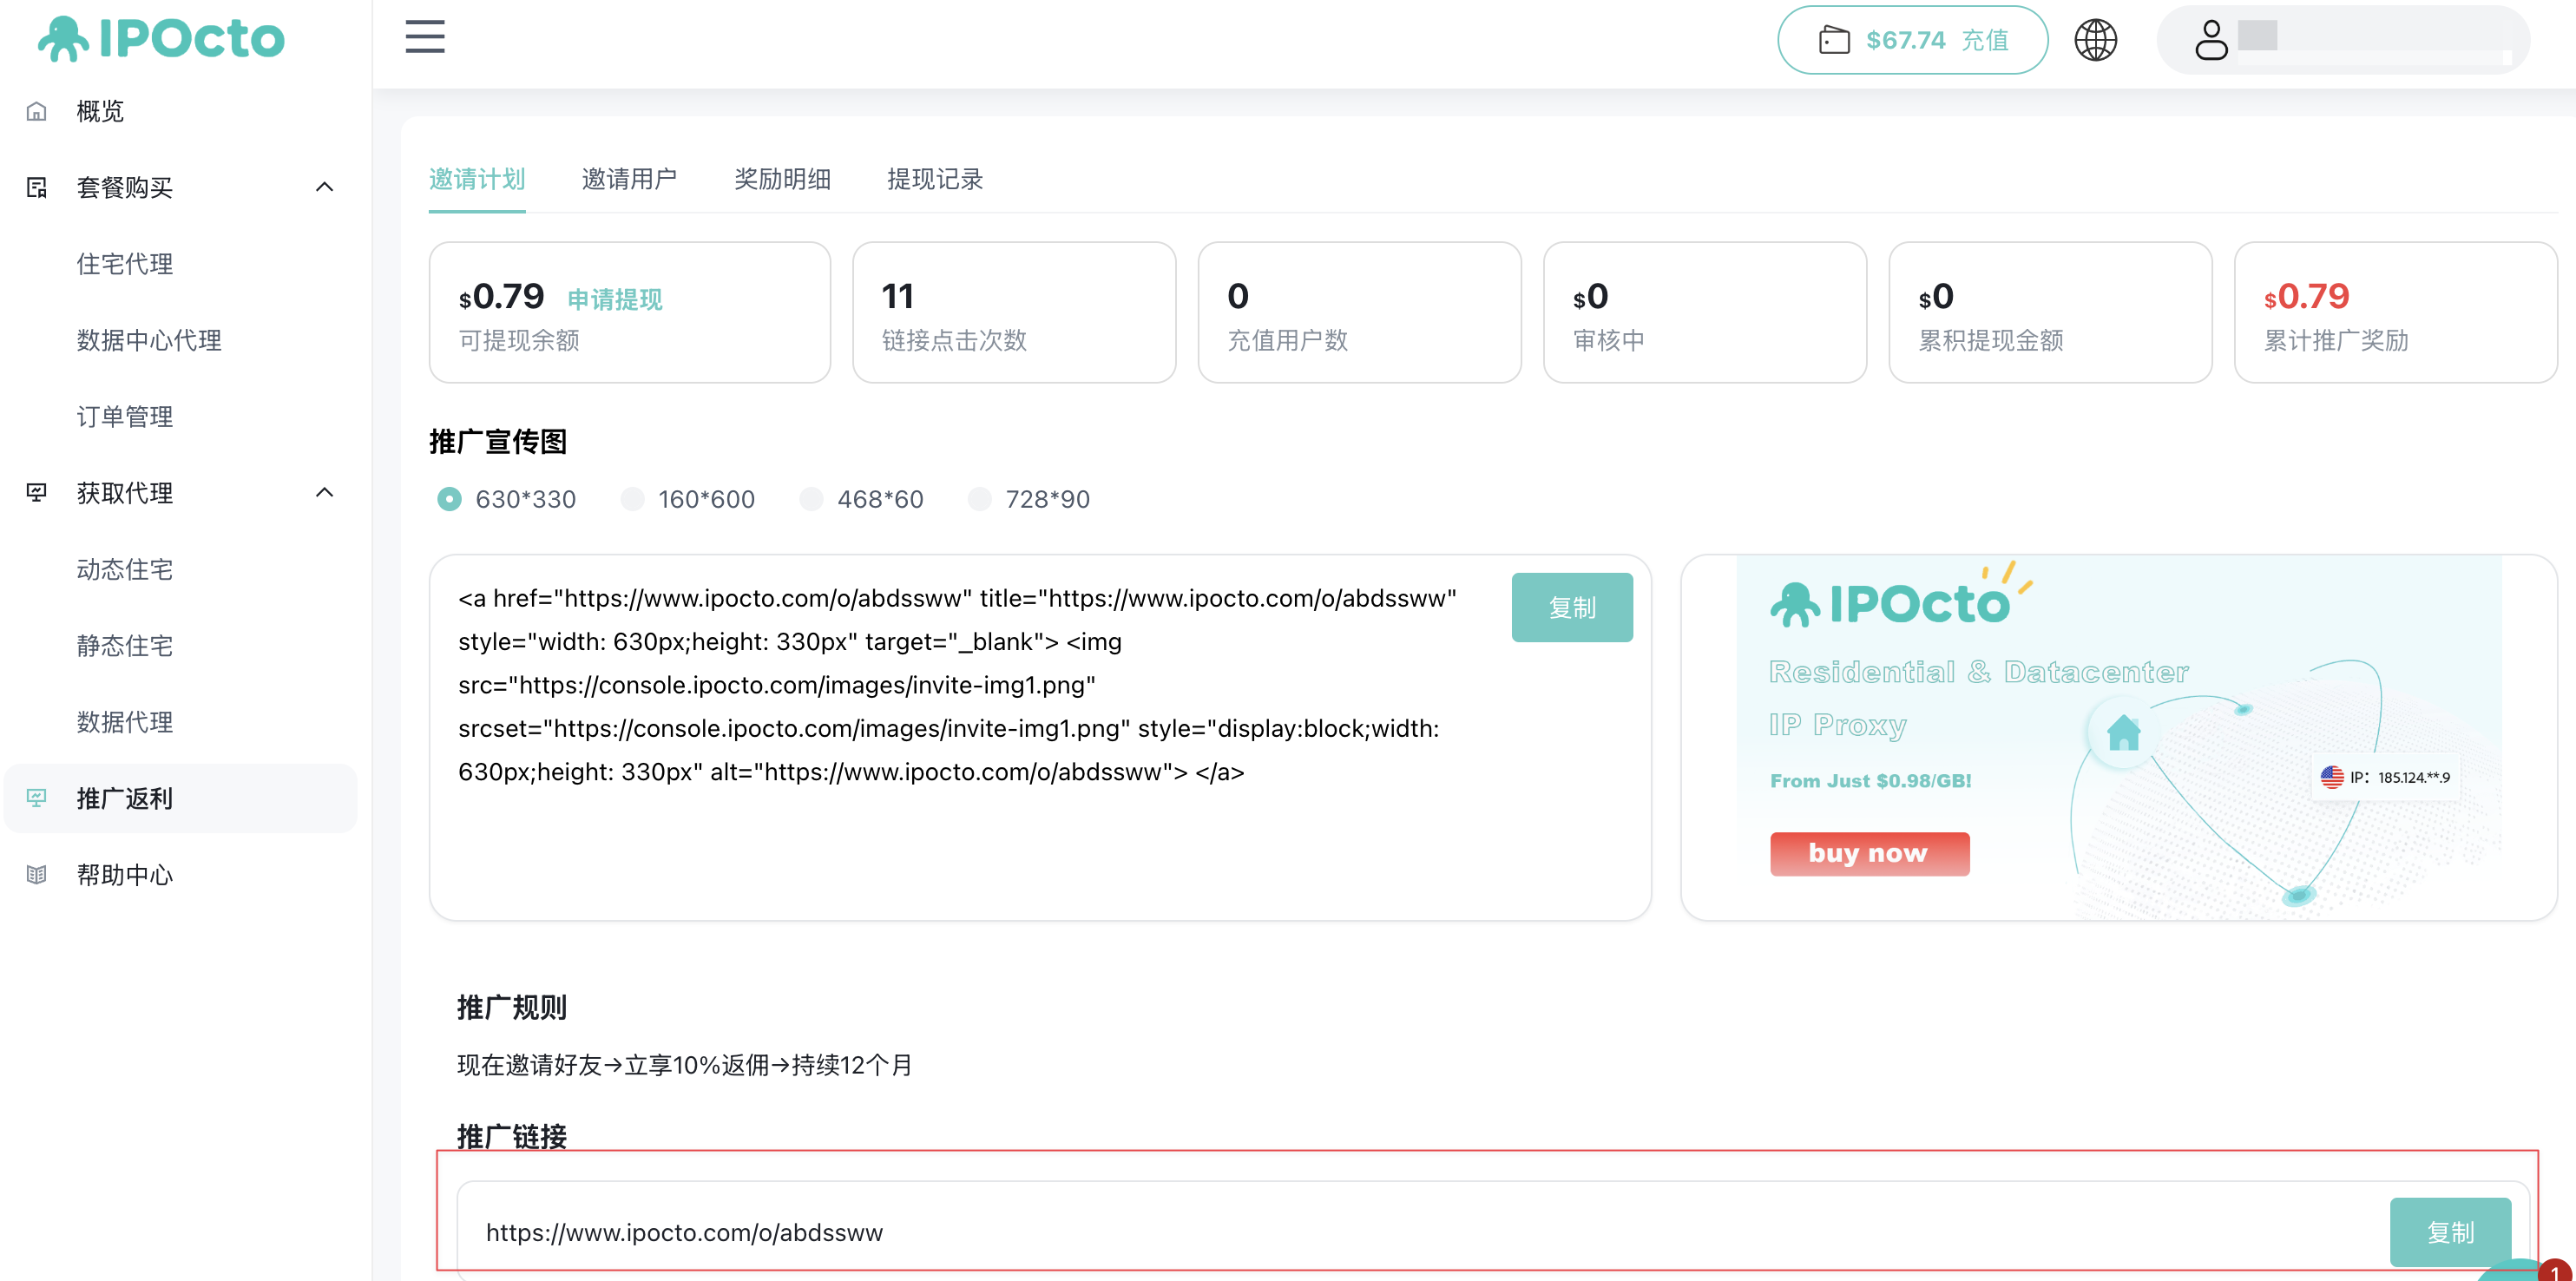
Task: Click the 套餐购买 package icon
Action: click(x=37, y=187)
